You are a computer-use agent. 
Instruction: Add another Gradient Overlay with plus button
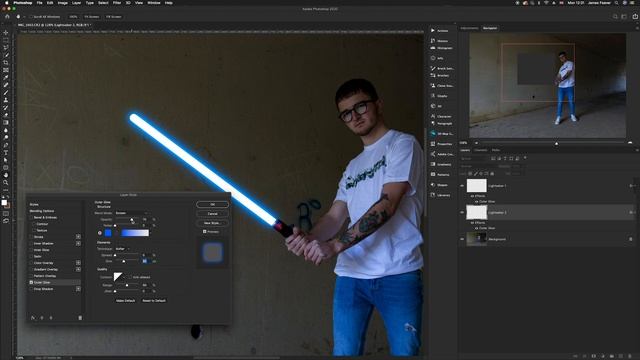tap(78, 269)
